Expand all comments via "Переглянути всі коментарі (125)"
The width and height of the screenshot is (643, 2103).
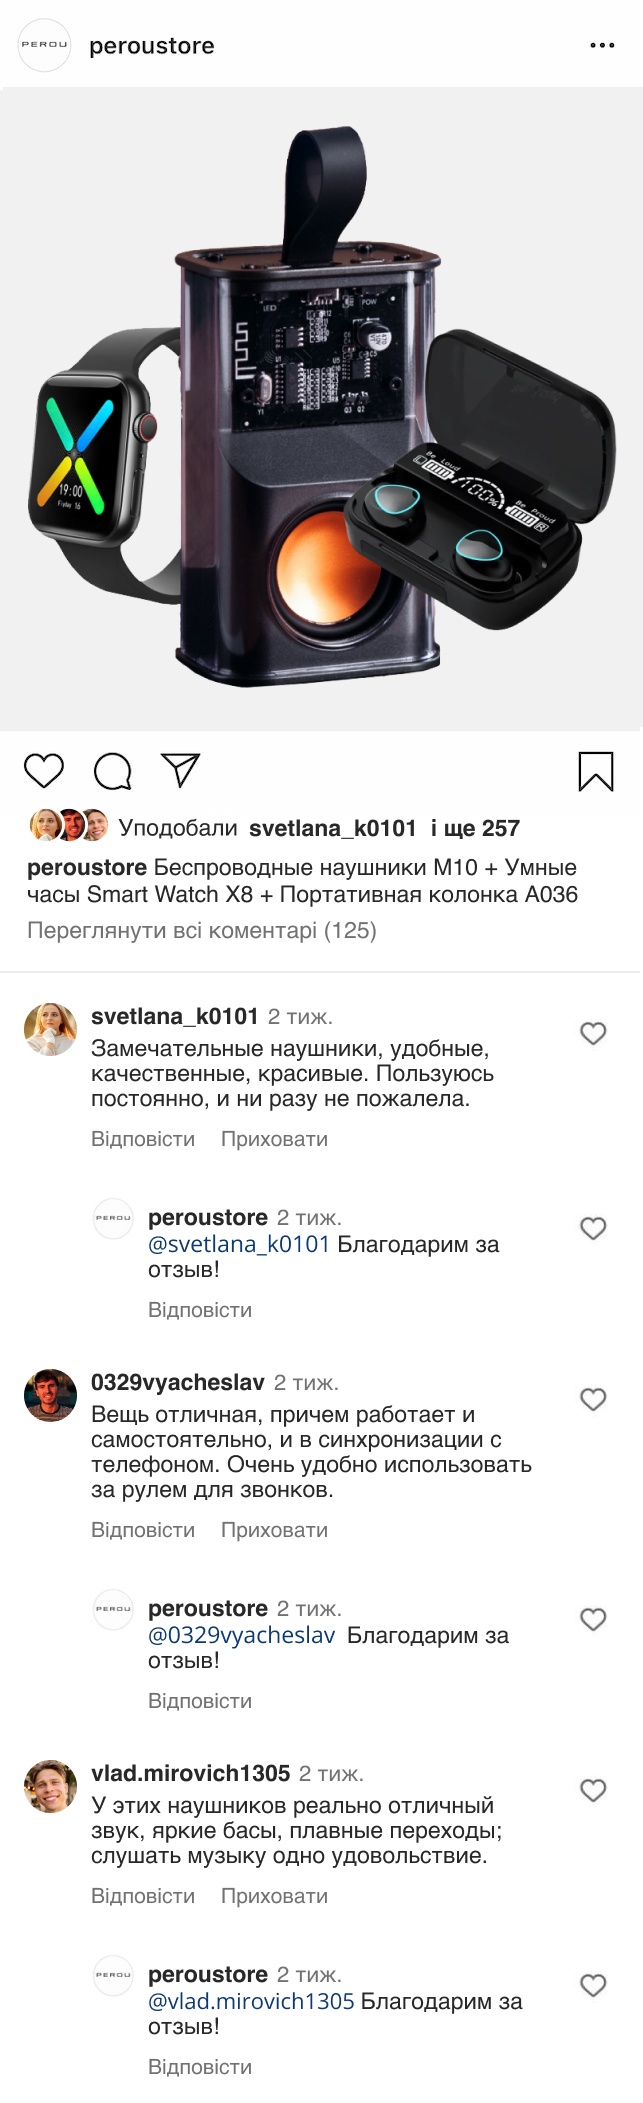(x=202, y=931)
